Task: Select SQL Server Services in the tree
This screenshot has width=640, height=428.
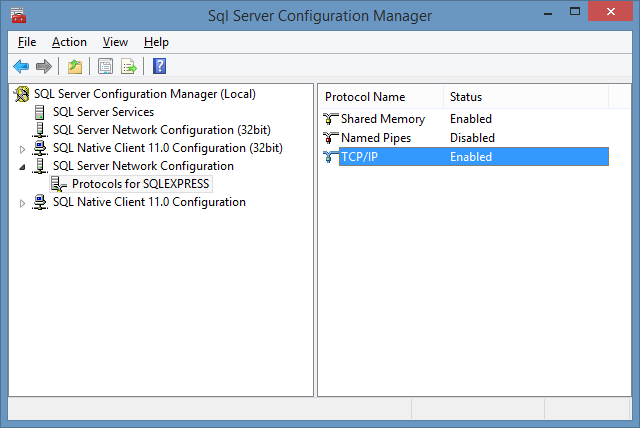Action: point(104,112)
